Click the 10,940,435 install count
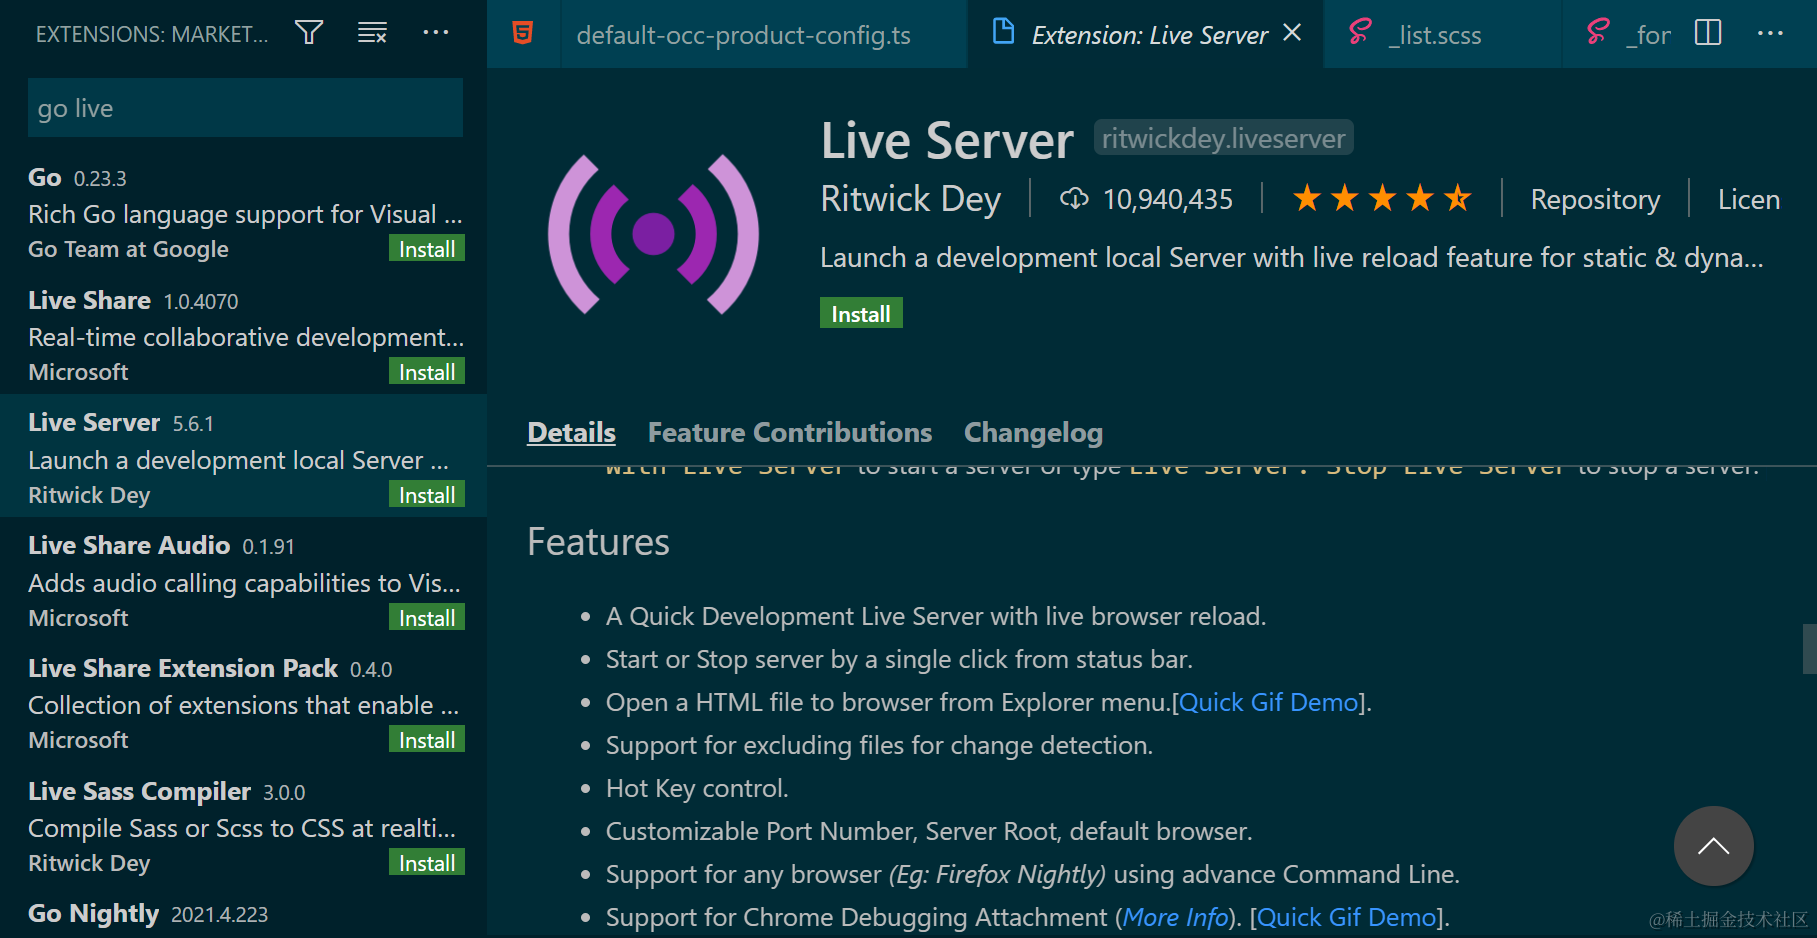This screenshot has height=938, width=1817. pyautogui.click(x=1167, y=199)
